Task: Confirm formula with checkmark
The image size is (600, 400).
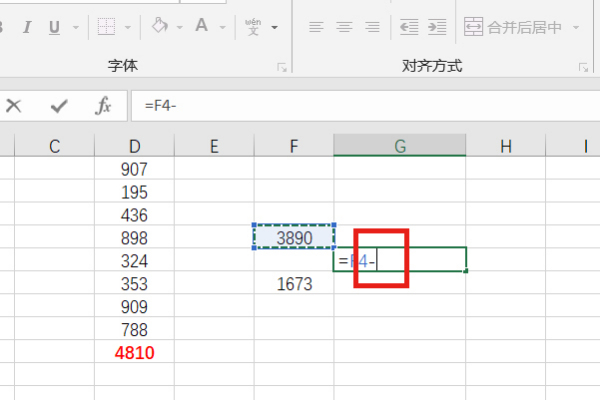Action: [x=59, y=106]
